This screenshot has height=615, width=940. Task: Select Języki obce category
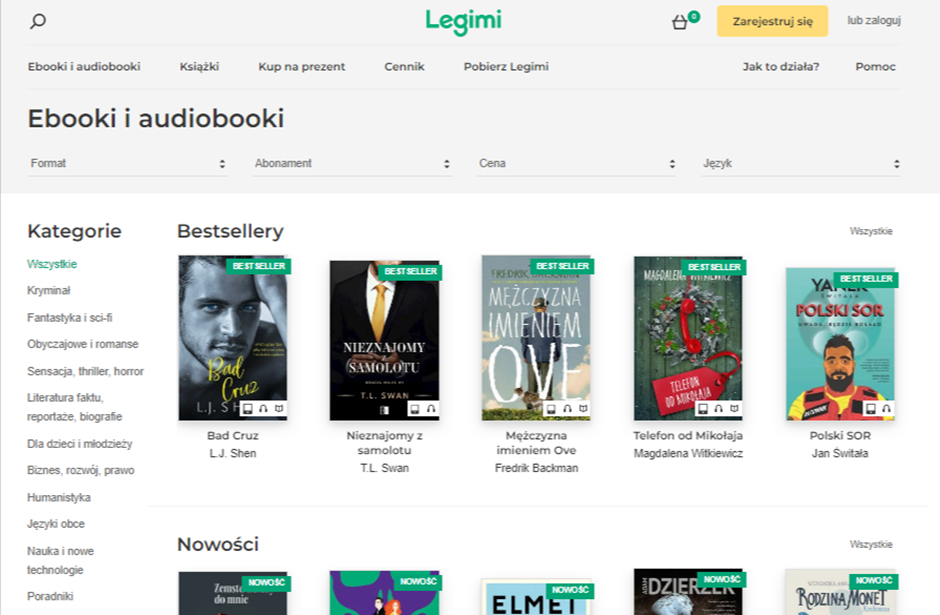[x=56, y=524]
